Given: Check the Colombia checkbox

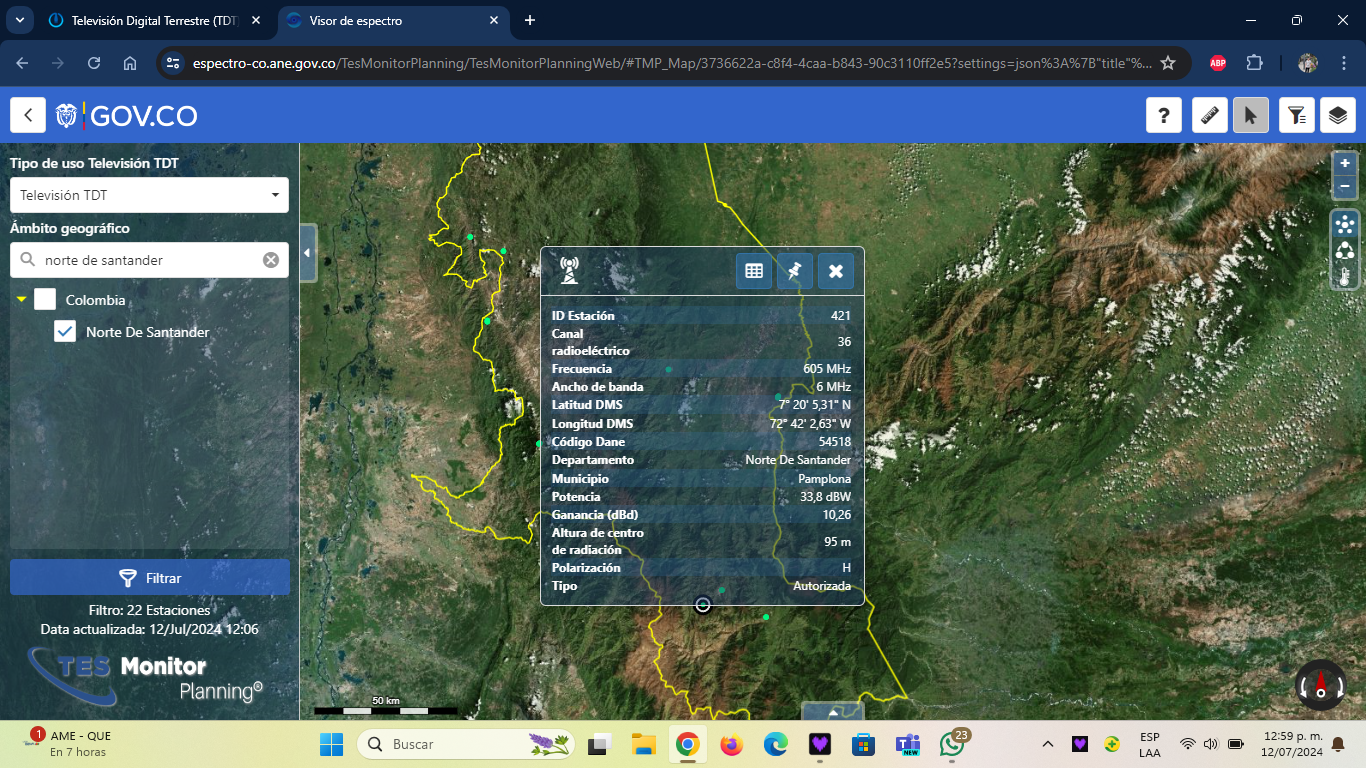Looking at the screenshot, I should (x=45, y=299).
